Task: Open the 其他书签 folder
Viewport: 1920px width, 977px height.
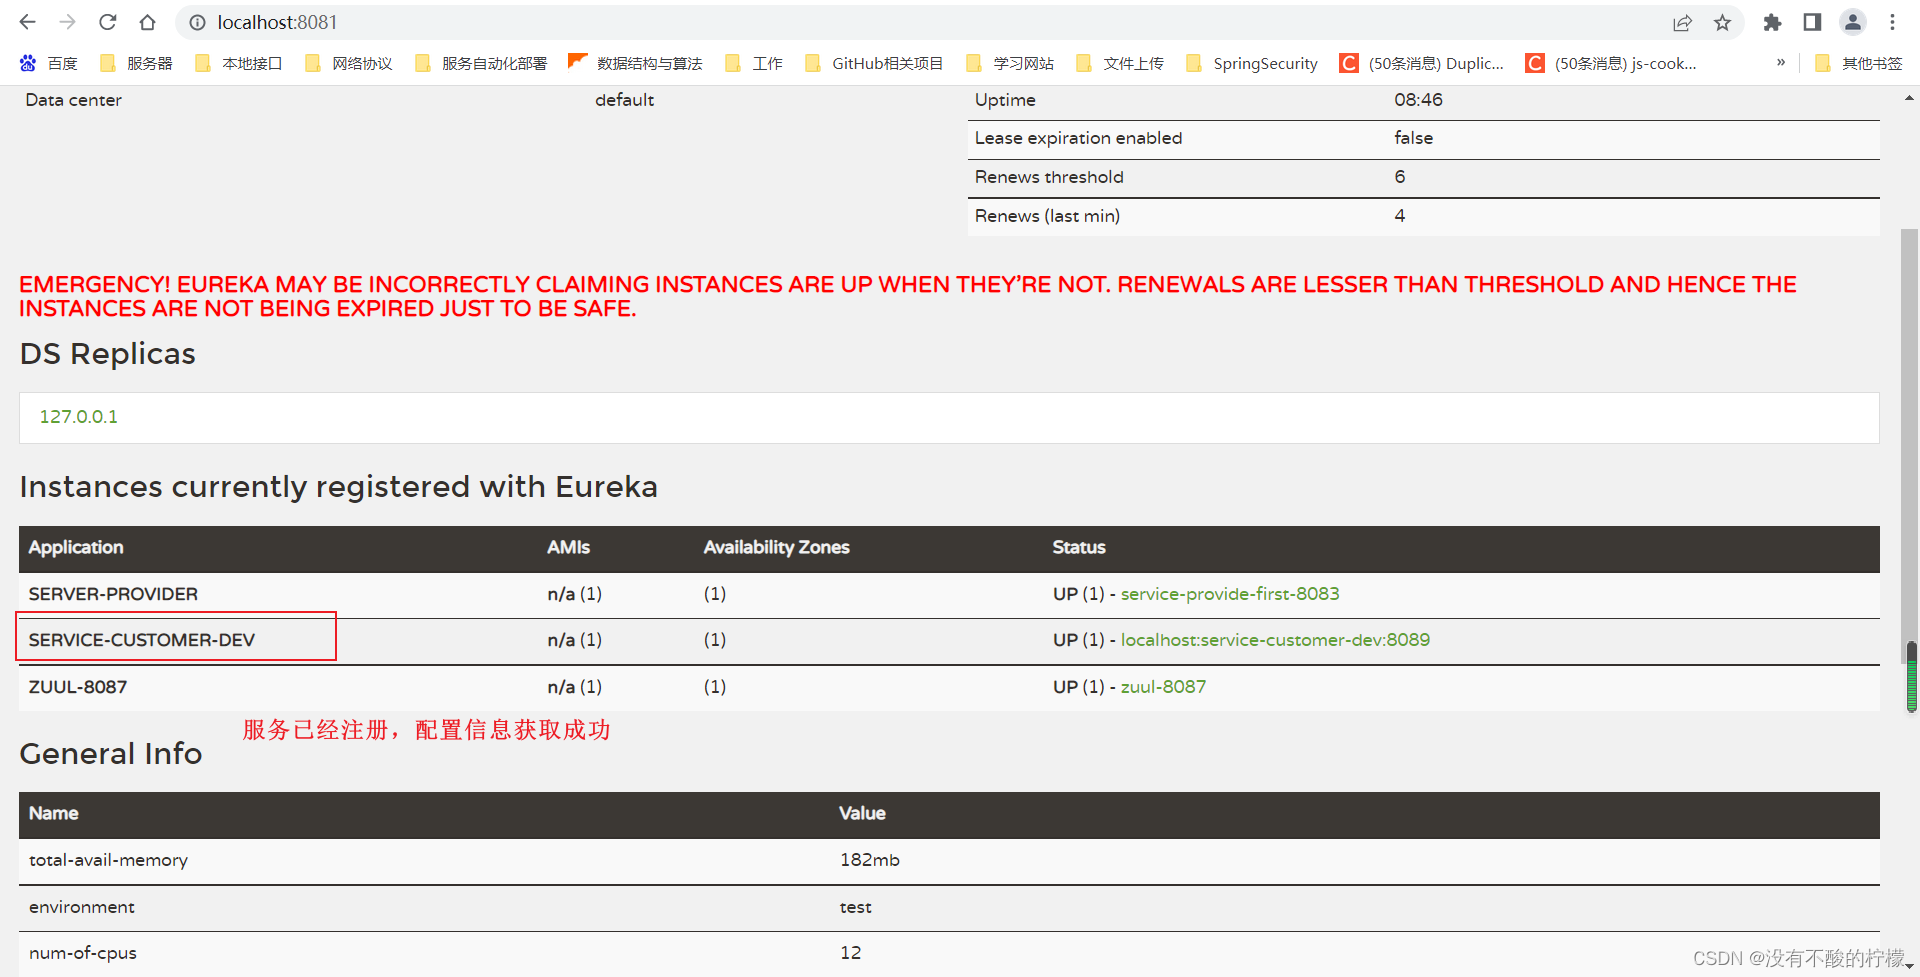Action: click(x=1858, y=63)
